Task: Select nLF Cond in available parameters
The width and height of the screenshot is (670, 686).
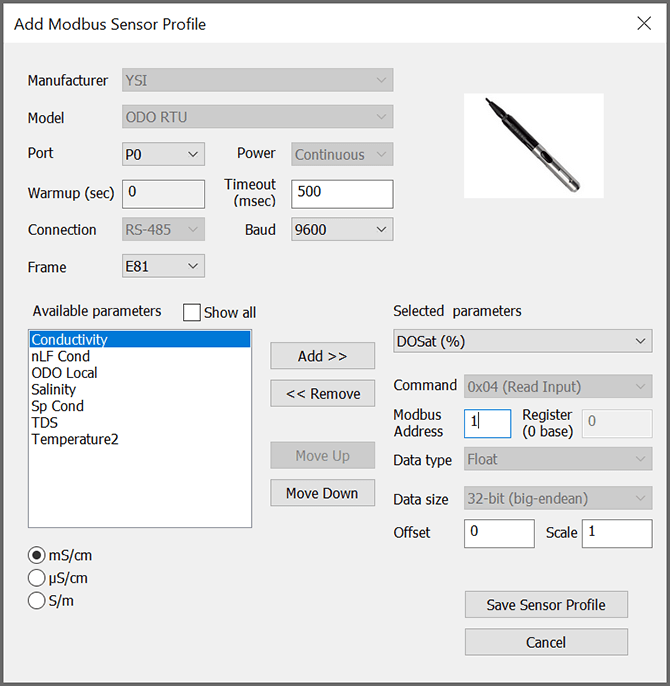Action: point(140,356)
